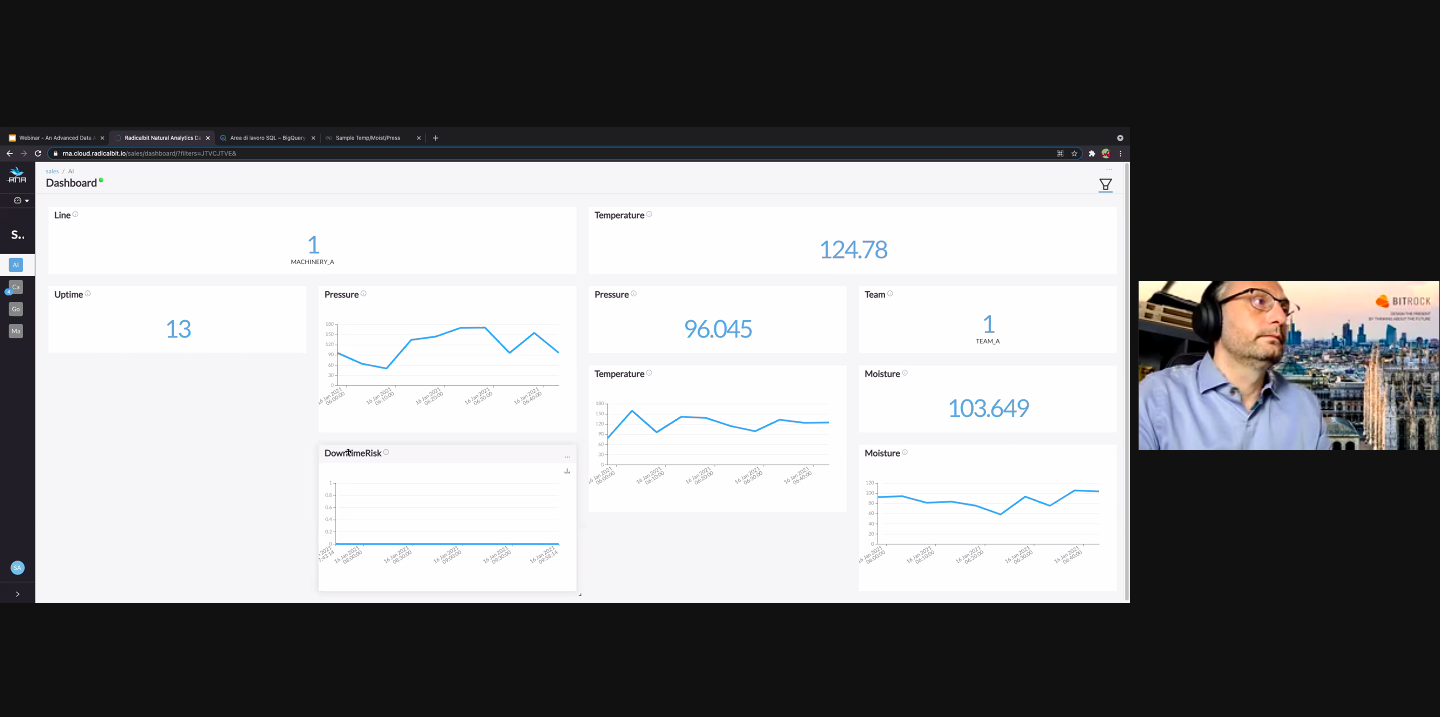Image resolution: width=1440 pixels, height=717 pixels.
Task: Select the Ca sidebar item
Action: pos(16,287)
